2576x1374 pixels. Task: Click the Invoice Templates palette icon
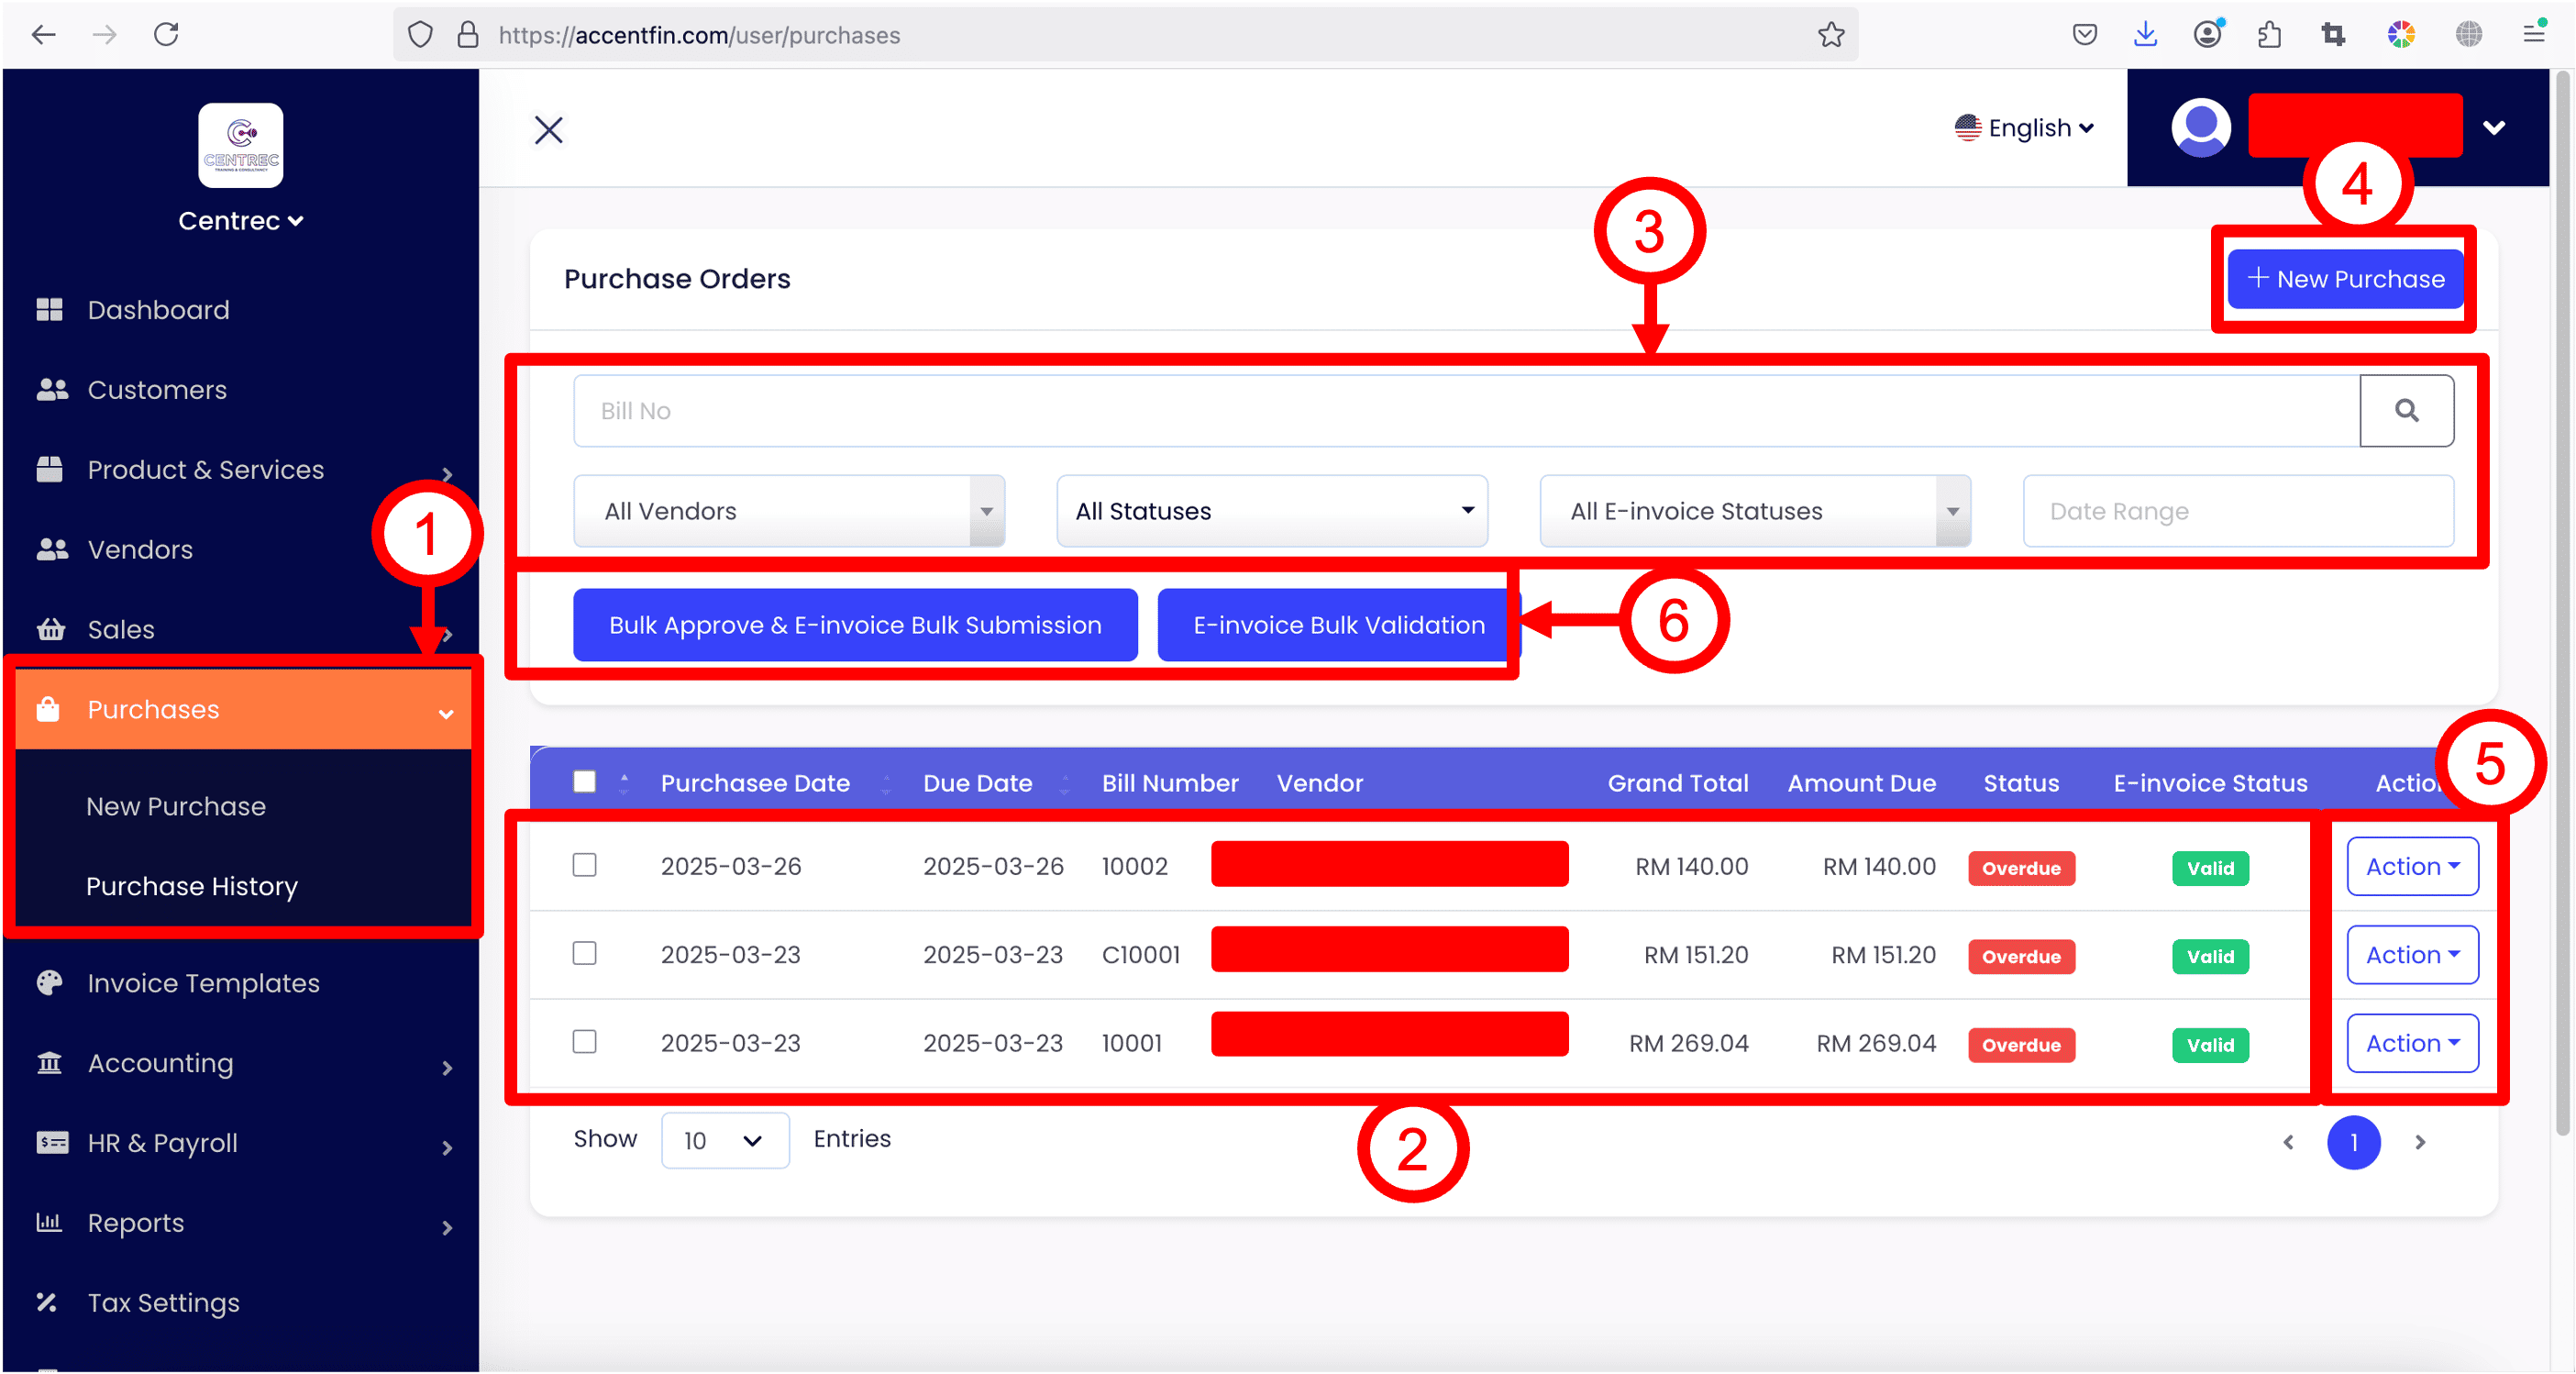[x=49, y=982]
